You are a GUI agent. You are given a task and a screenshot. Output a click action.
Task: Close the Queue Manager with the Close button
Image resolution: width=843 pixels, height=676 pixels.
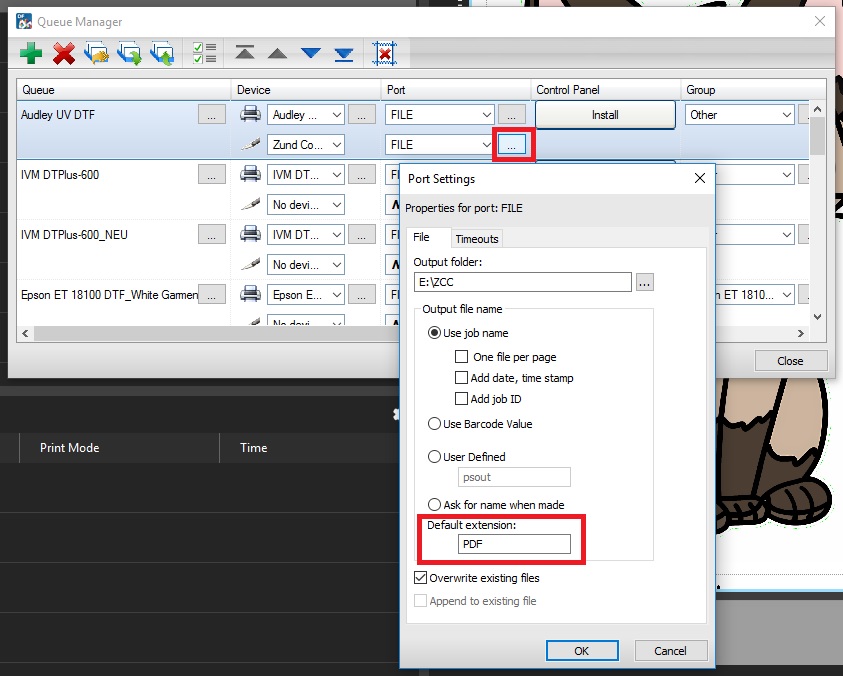tap(790, 361)
